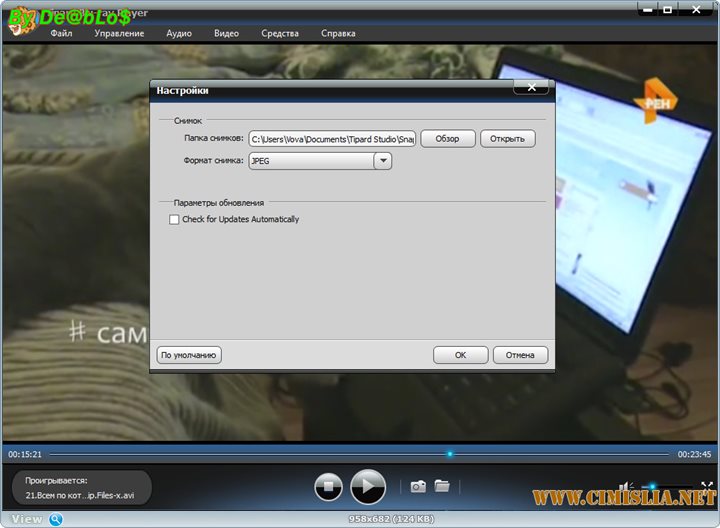Click the playback progress bar marker
The image size is (720, 528).
(x=450, y=454)
